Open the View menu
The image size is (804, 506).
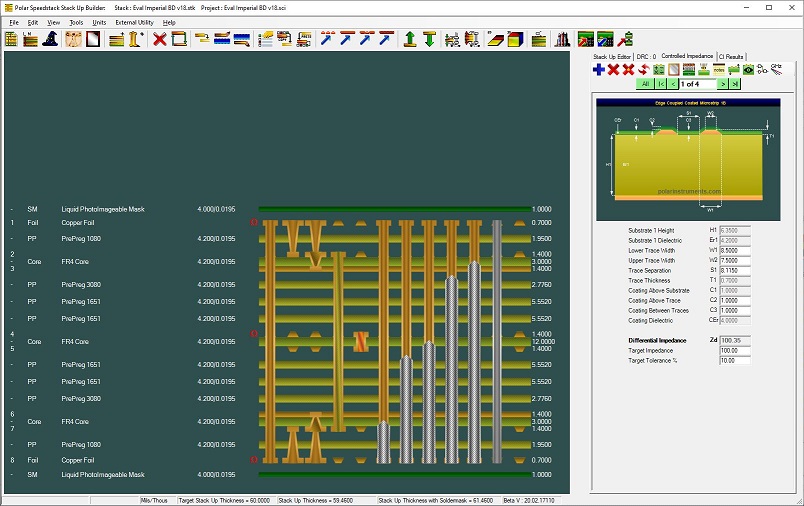click(x=53, y=23)
